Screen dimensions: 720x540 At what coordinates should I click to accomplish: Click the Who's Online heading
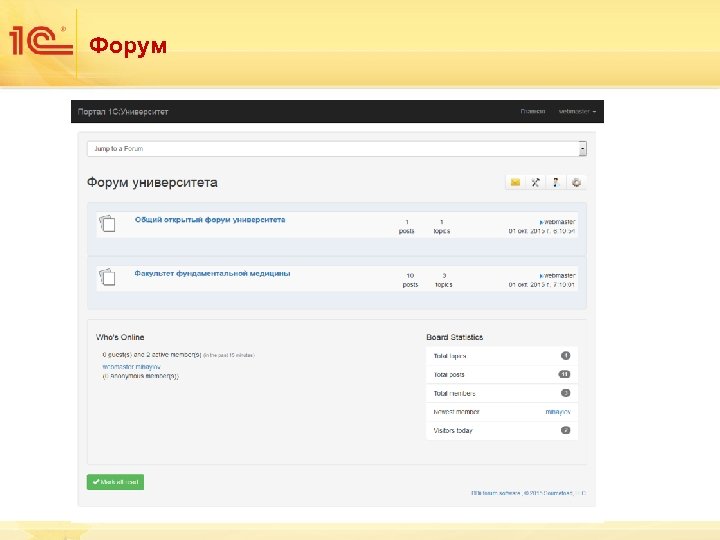pos(120,337)
